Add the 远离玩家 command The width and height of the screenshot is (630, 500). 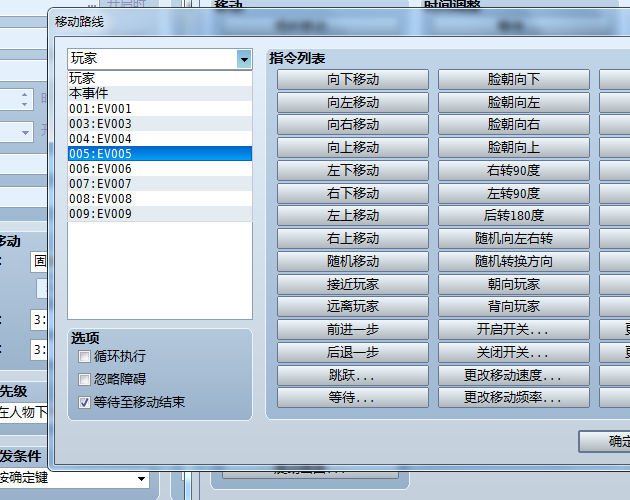click(x=353, y=306)
